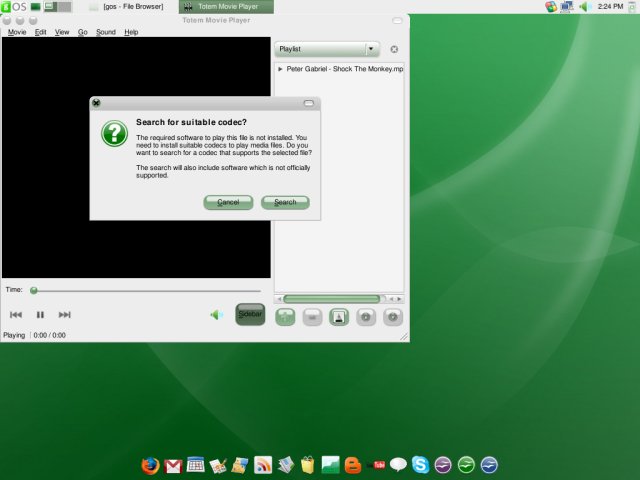The height and width of the screenshot is (480, 640).
Task: Click the remove from playlist button
Action: [312, 317]
